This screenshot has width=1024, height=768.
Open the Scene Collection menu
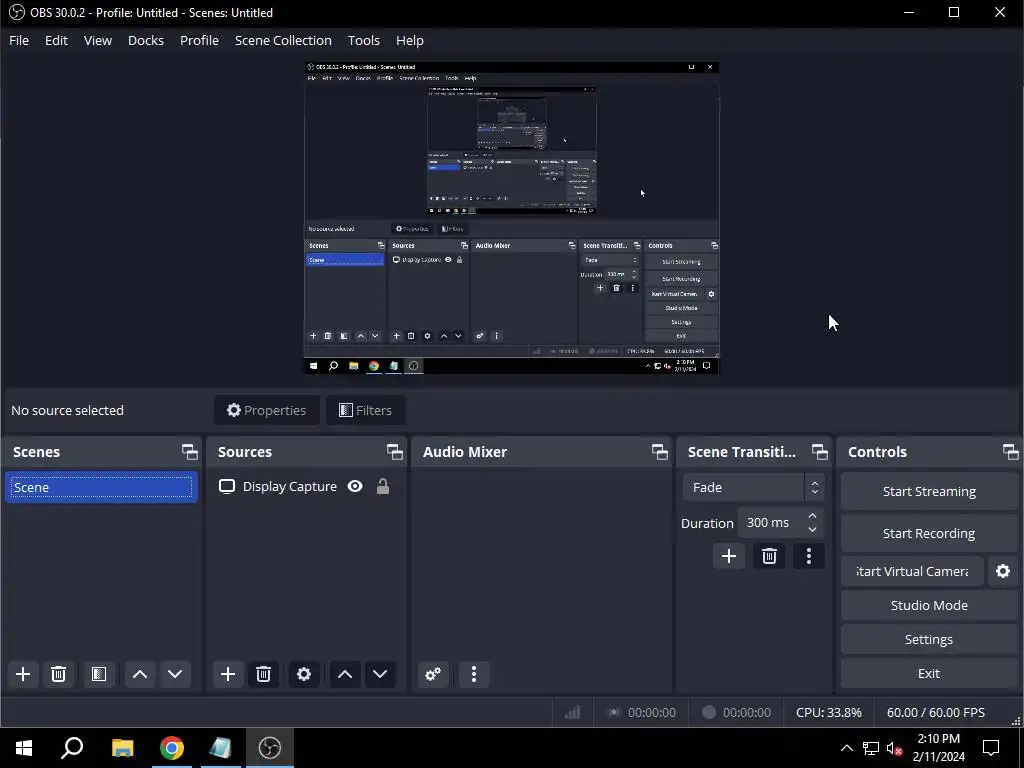tap(283, 40)
